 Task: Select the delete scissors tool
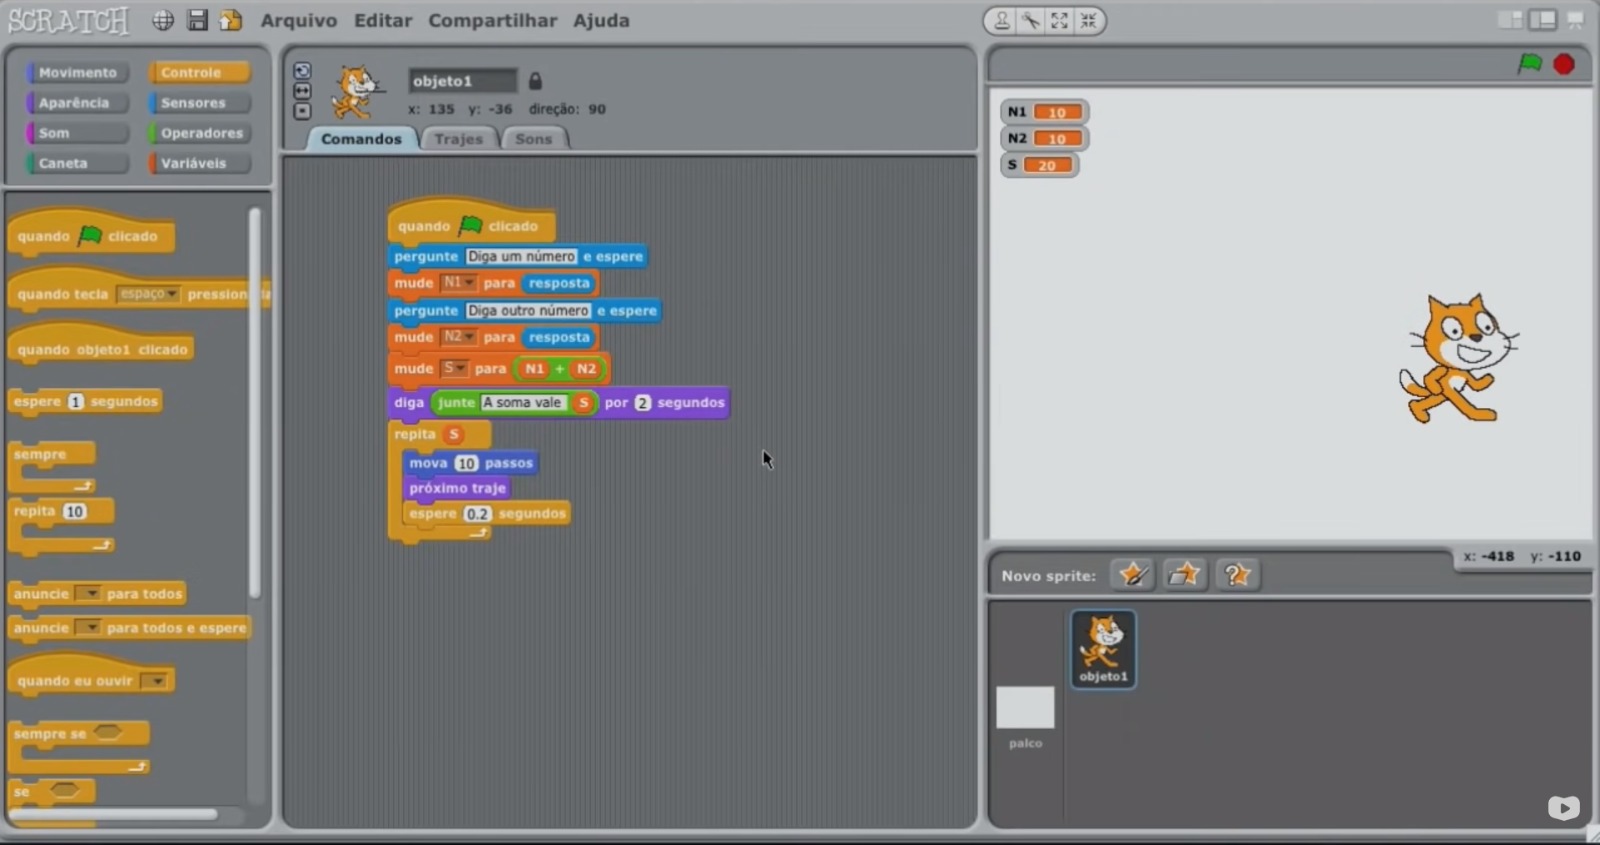click(x=1030, y=20)
